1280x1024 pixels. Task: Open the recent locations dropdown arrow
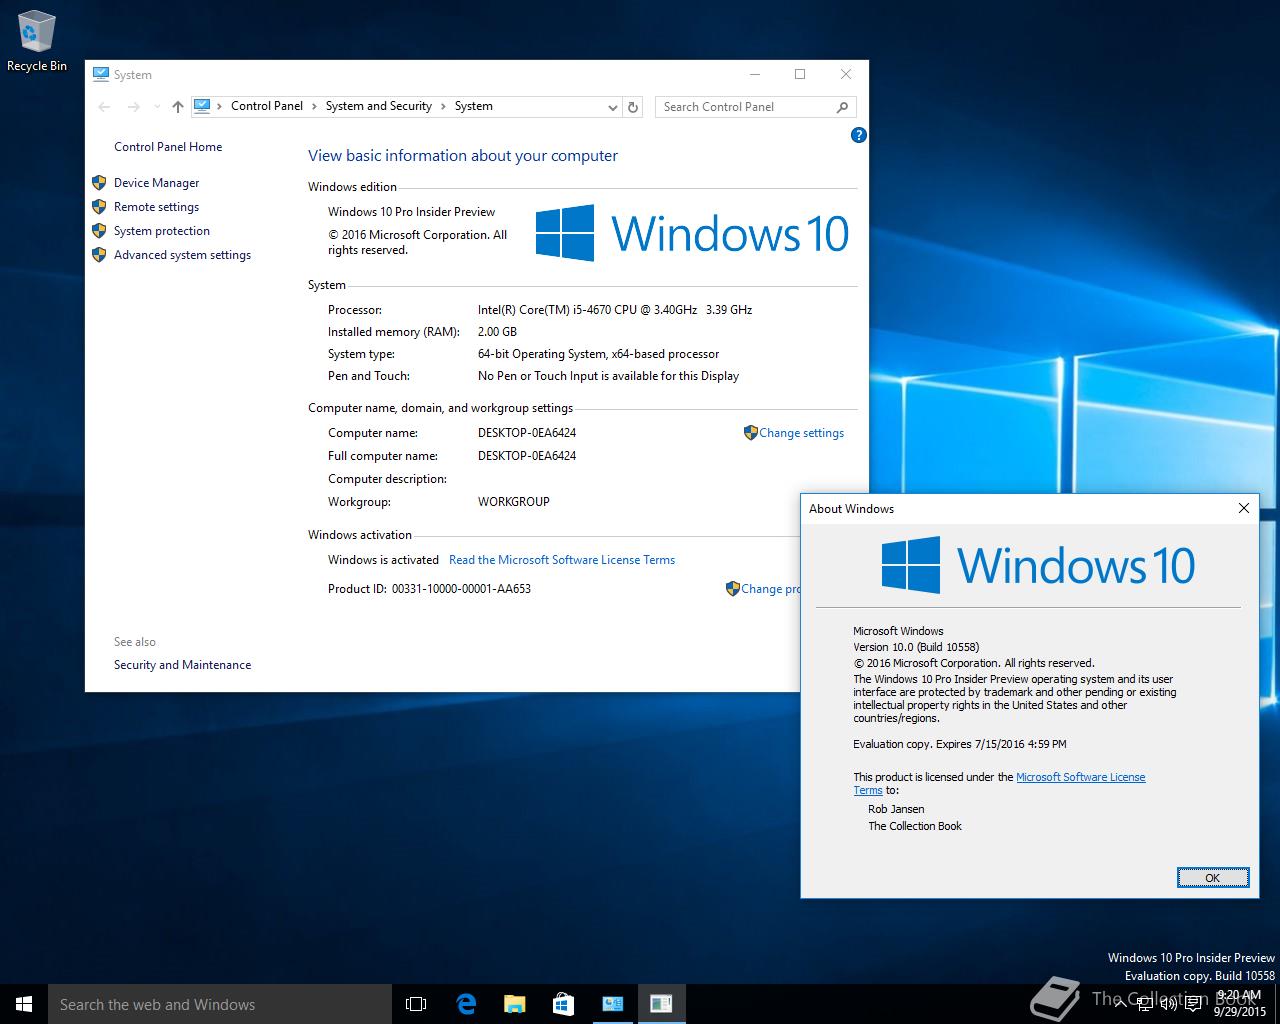[x=156, y=107]
